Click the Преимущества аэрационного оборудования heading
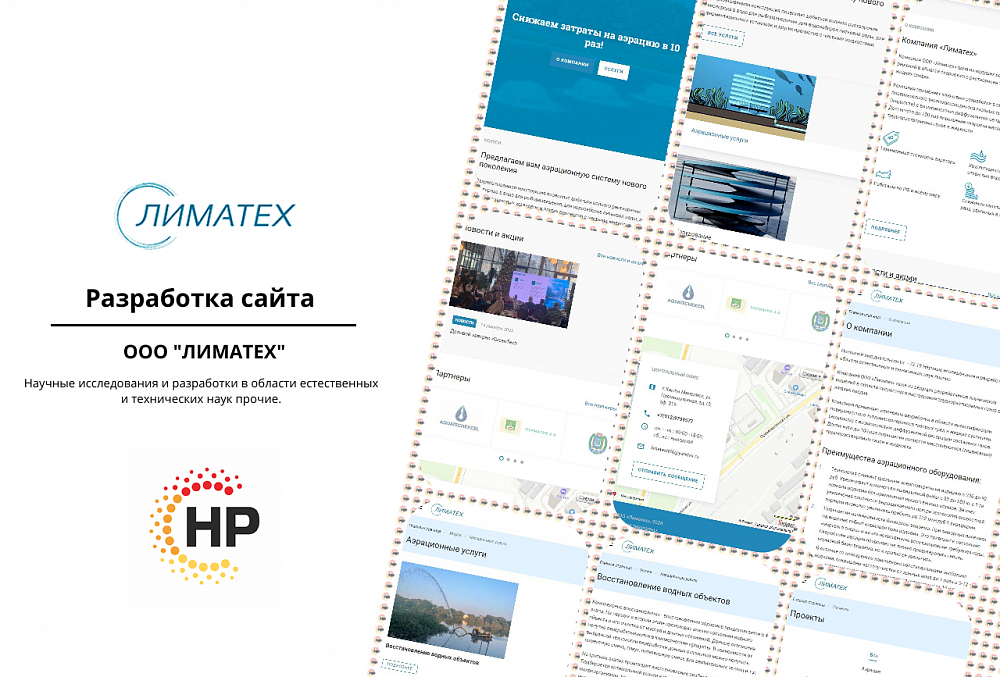Viewport: 1000px width, 677px height. click(x=901, y=465)
